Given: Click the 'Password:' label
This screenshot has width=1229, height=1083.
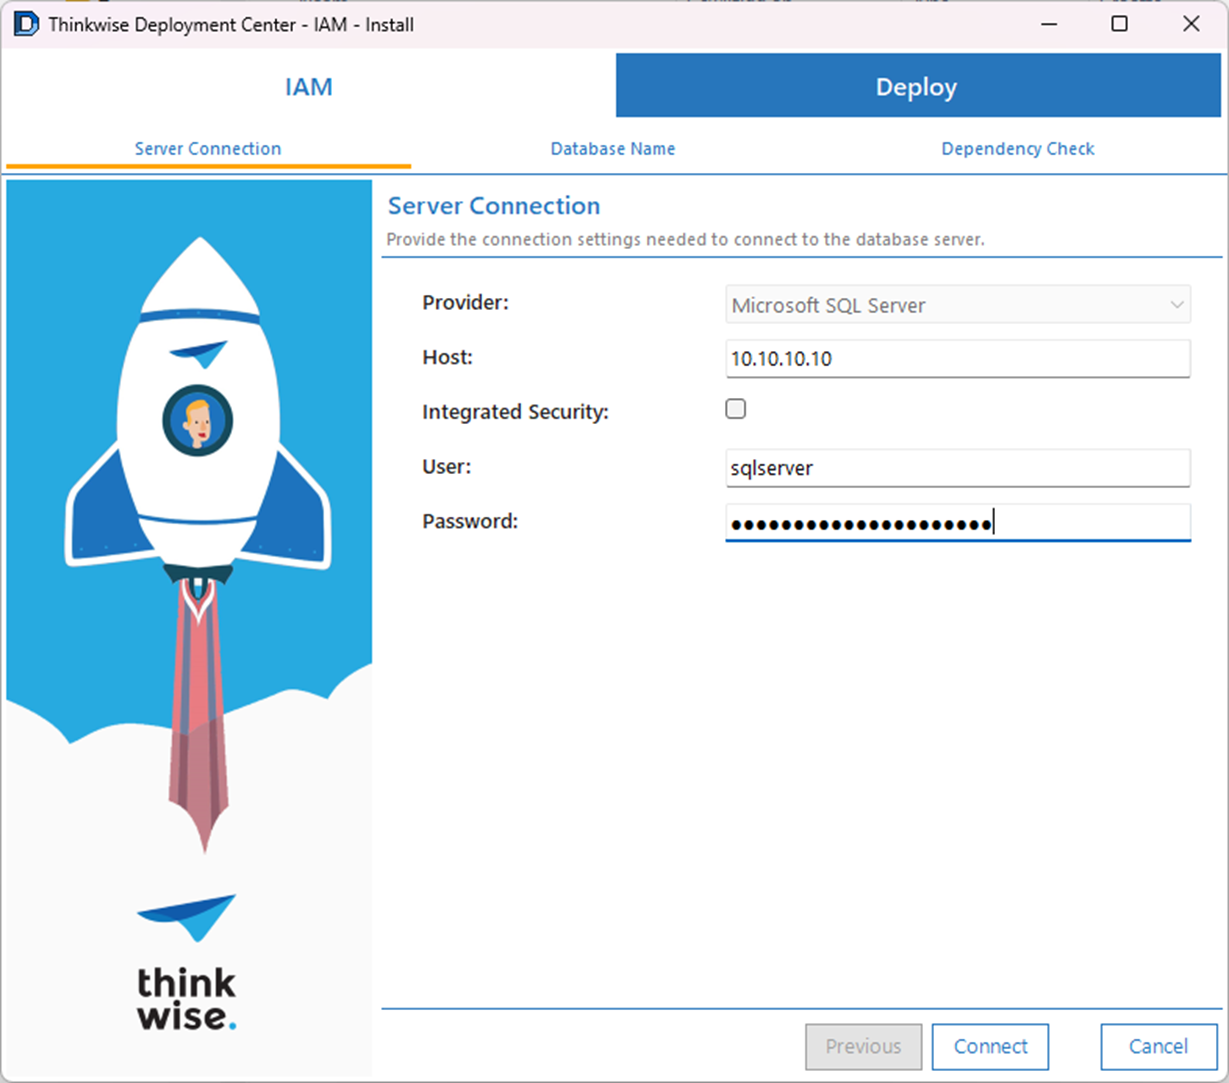Looking at the screenshot, I should point(470,521).
